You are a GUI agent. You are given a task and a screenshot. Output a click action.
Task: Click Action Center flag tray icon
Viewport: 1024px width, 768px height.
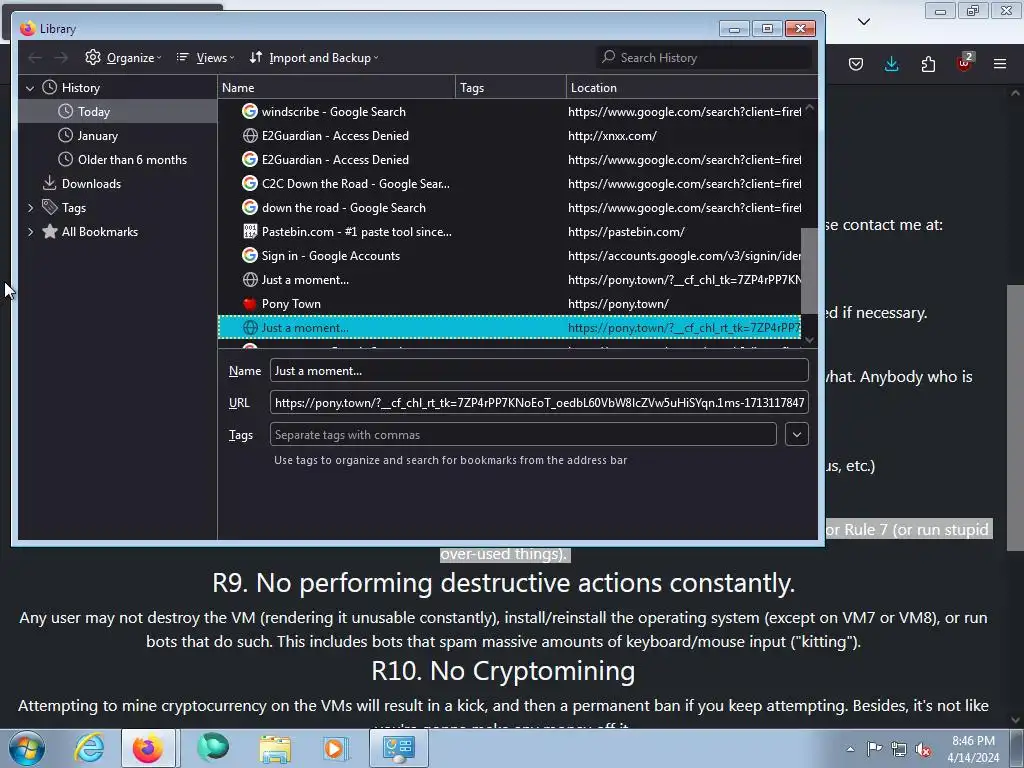click(874, 749)
